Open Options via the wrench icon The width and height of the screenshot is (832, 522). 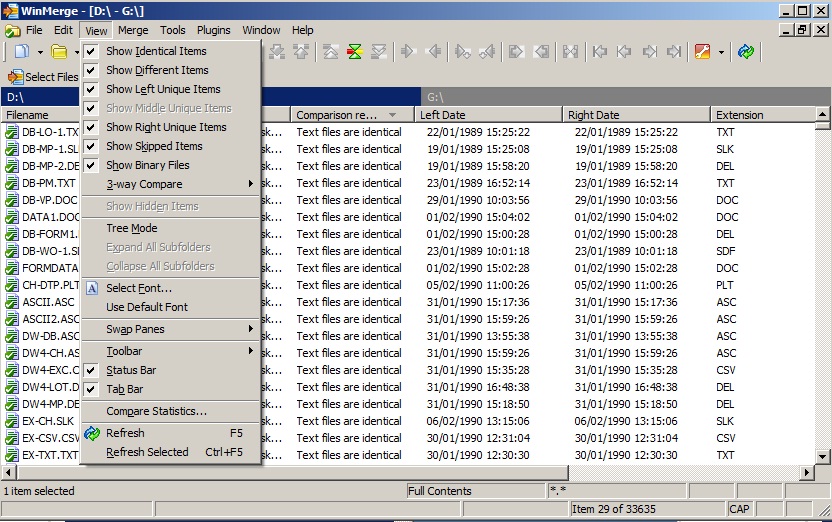pyautogui.click(x=702, y=51)
